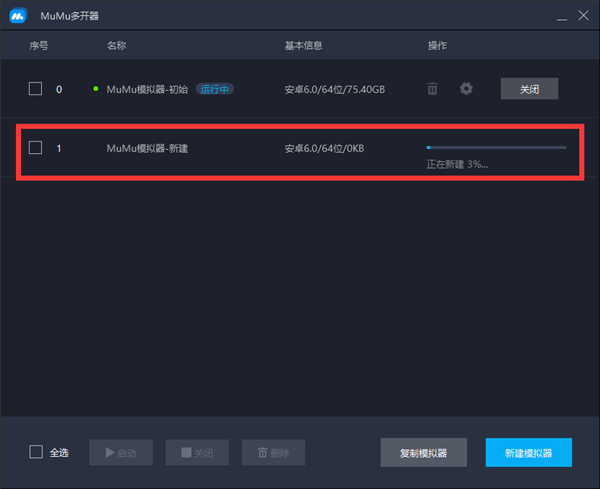Click the 操作 column header
This screenshot has height=489, width=600.
(437, 46)
